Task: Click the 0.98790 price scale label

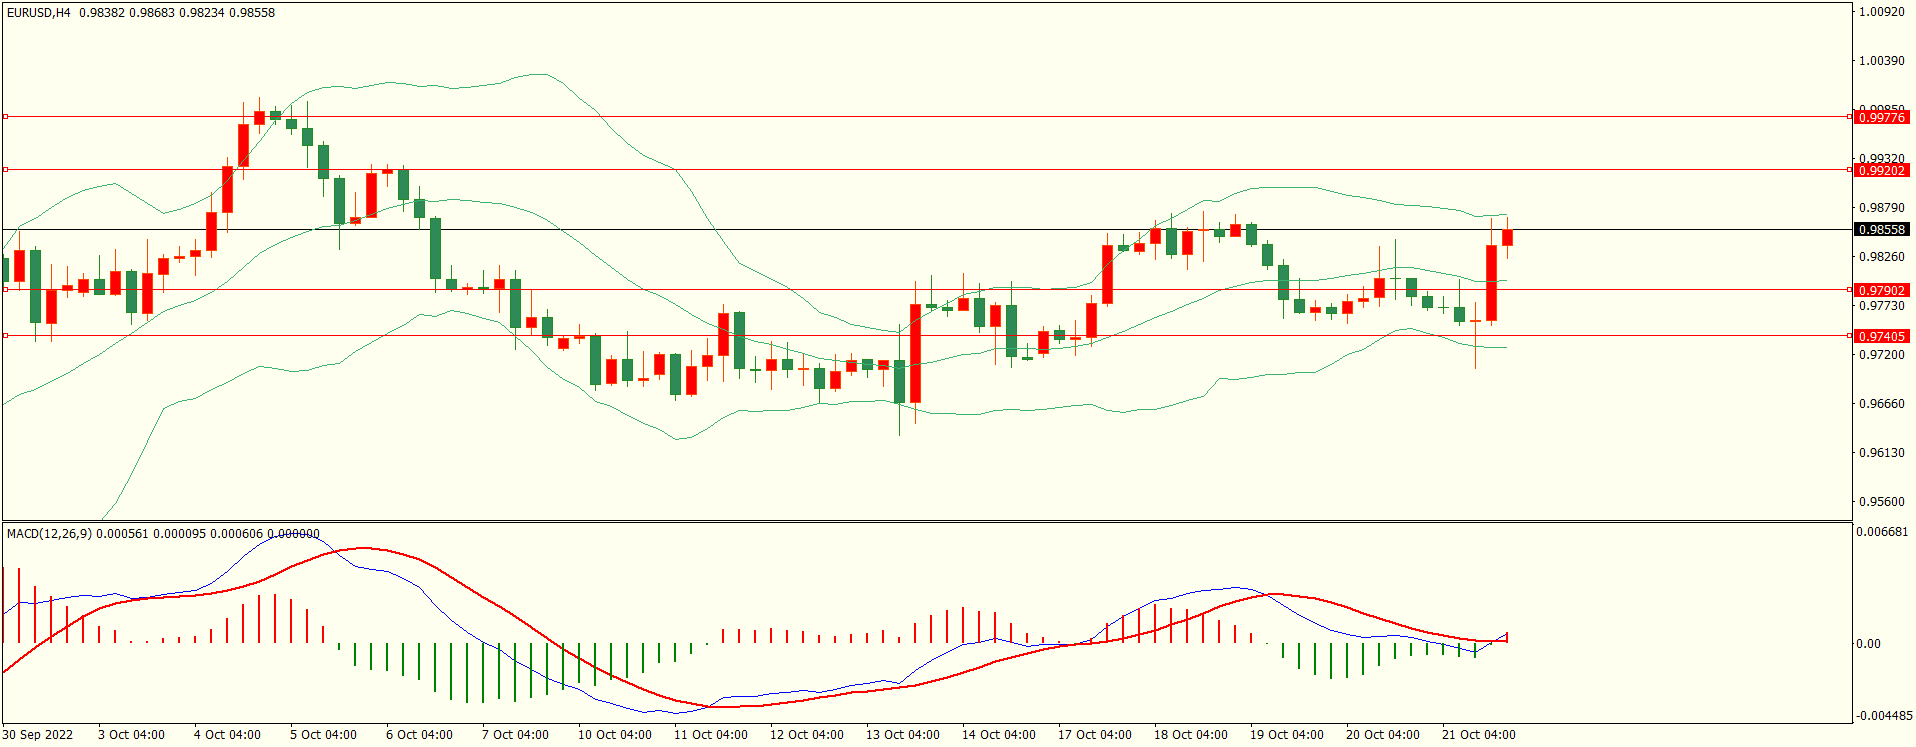Action: point(1881,208)
